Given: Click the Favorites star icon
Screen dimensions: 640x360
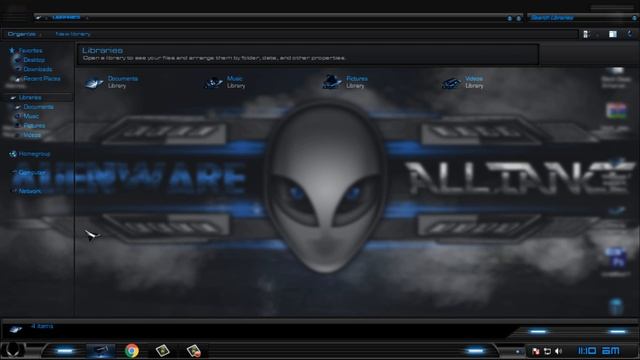Looking at the screenshot, I should click(x=12, y=51).
